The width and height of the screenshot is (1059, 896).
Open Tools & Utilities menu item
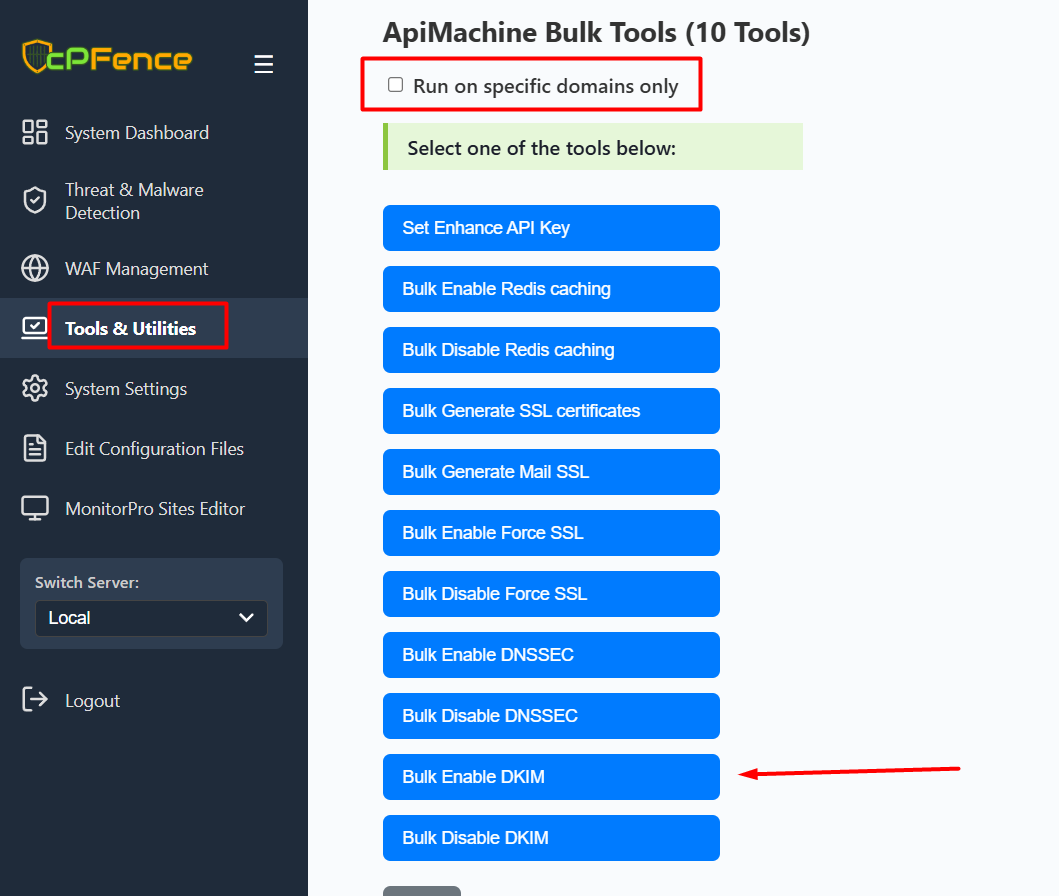click(x=130, y=328)
